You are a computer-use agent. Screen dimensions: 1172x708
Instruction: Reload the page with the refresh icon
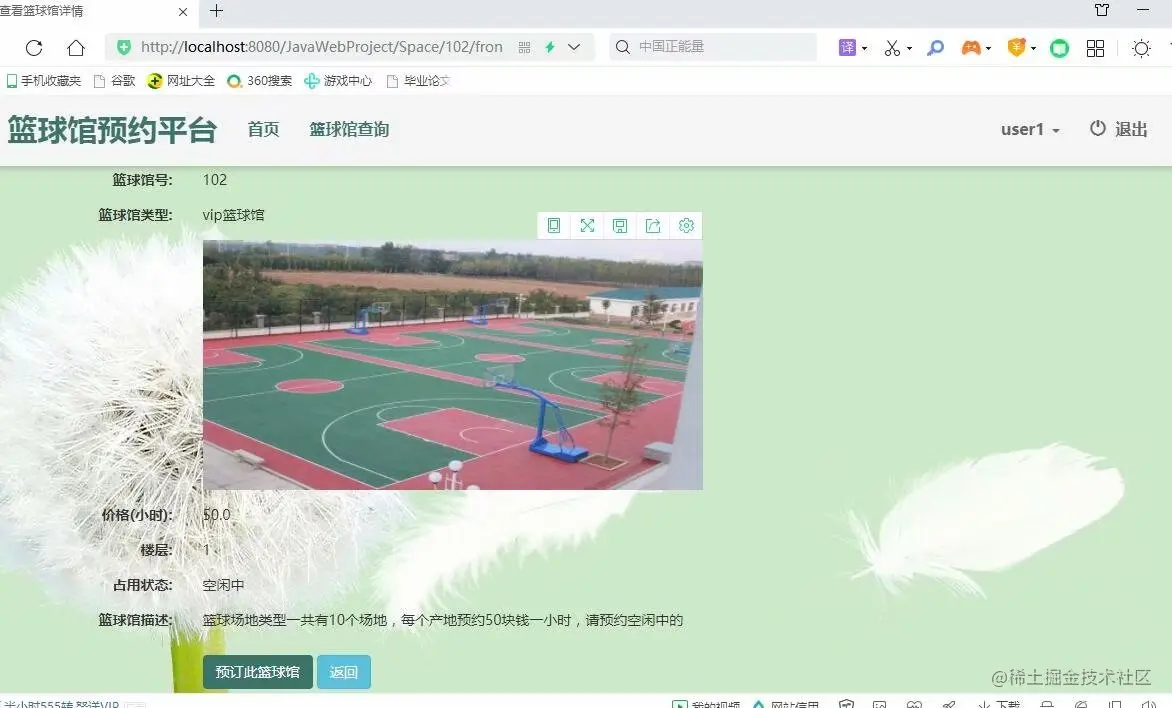[x=34, y=48]
